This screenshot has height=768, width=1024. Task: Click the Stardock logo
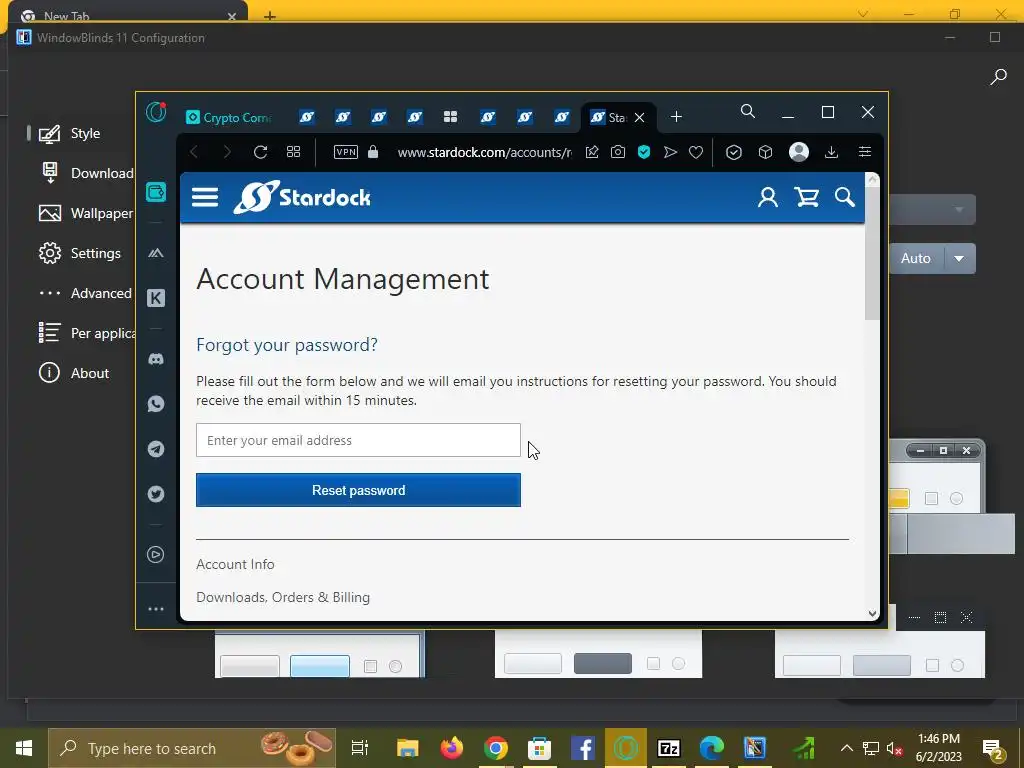coord(302,197)
